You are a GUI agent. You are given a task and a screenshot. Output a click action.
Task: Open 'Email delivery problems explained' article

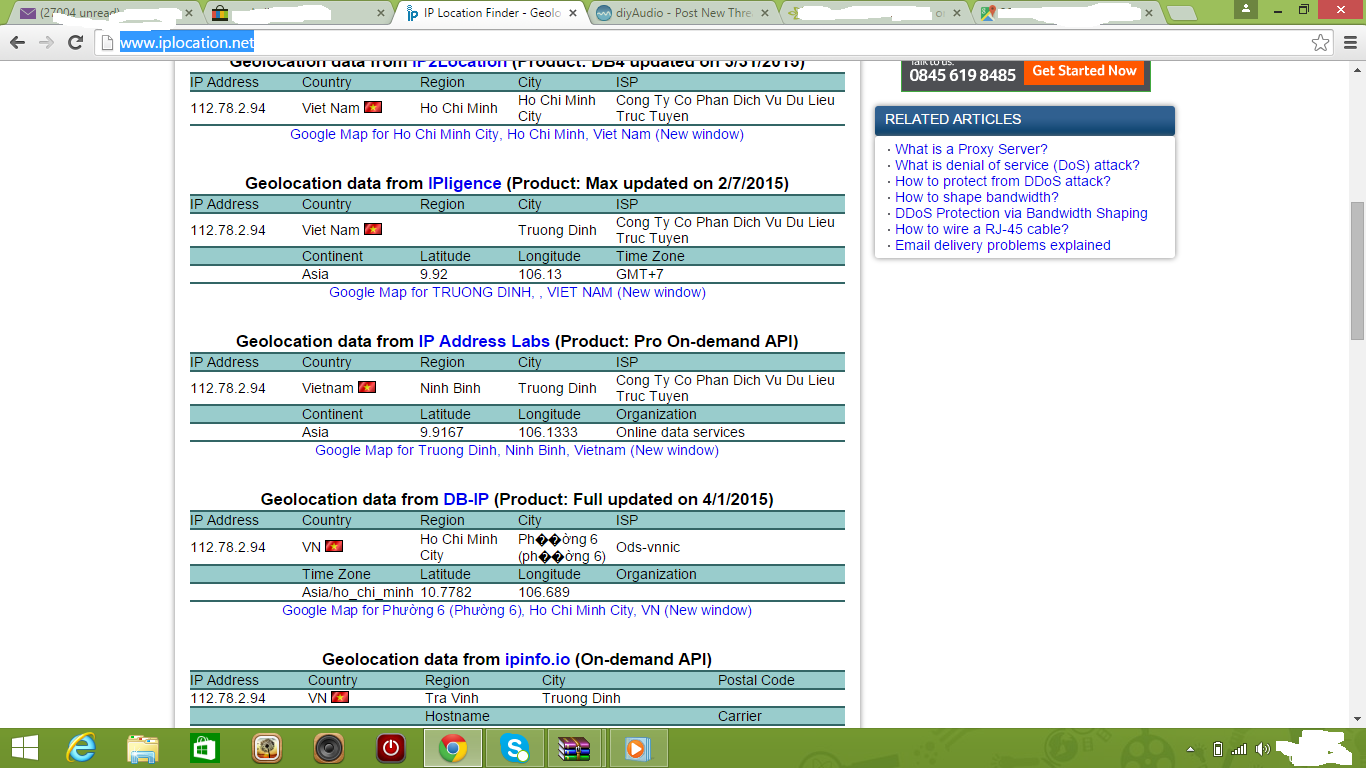pos(1002,245)
